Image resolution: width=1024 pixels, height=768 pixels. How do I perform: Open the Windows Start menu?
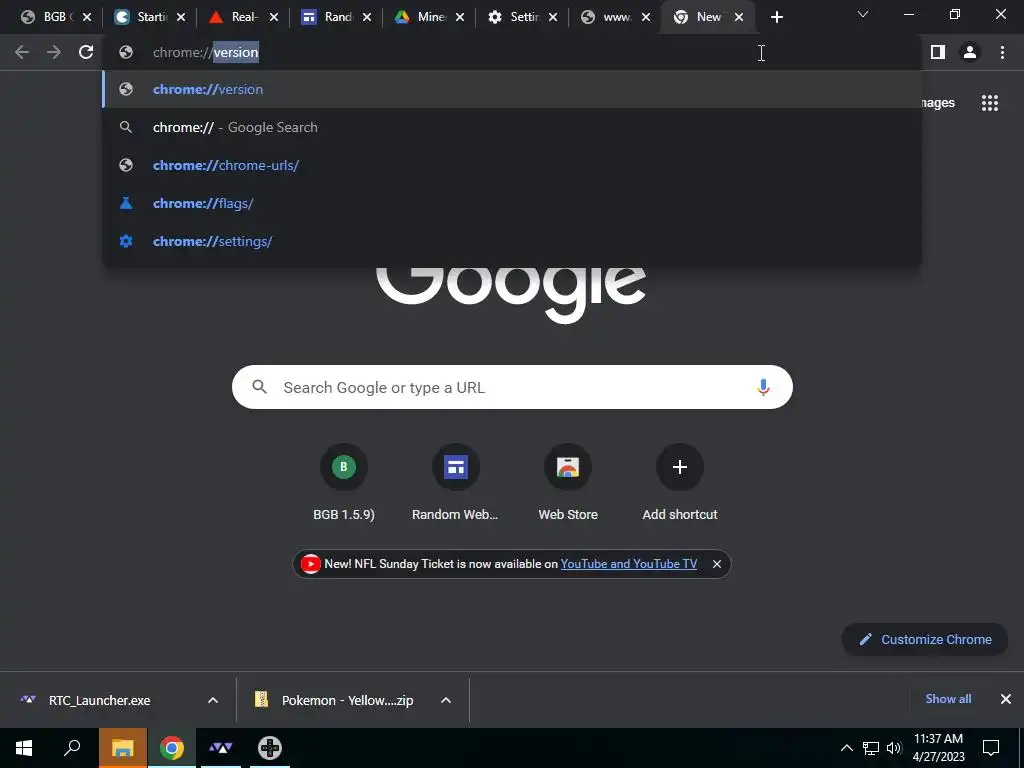tap(24, 748)
